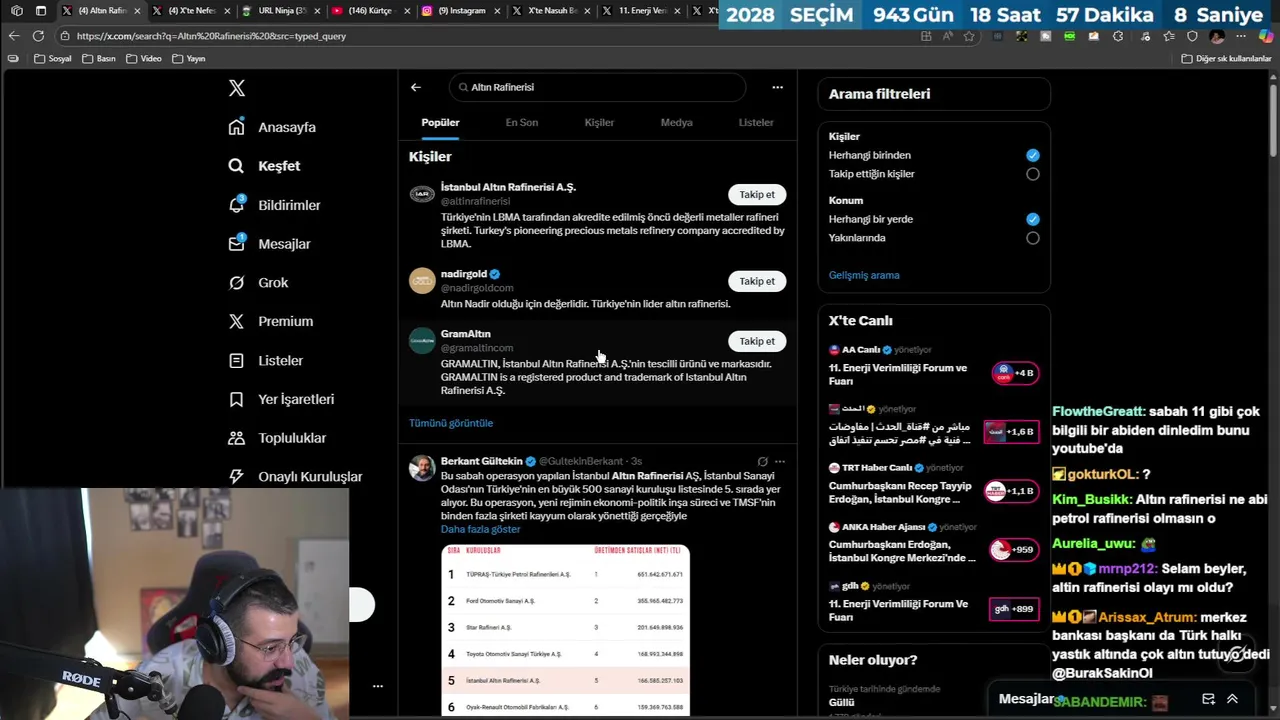Expand post text with 'Daha fazla göster'
This screenshot has width=1280, height=720.
(x=480, y=529)
